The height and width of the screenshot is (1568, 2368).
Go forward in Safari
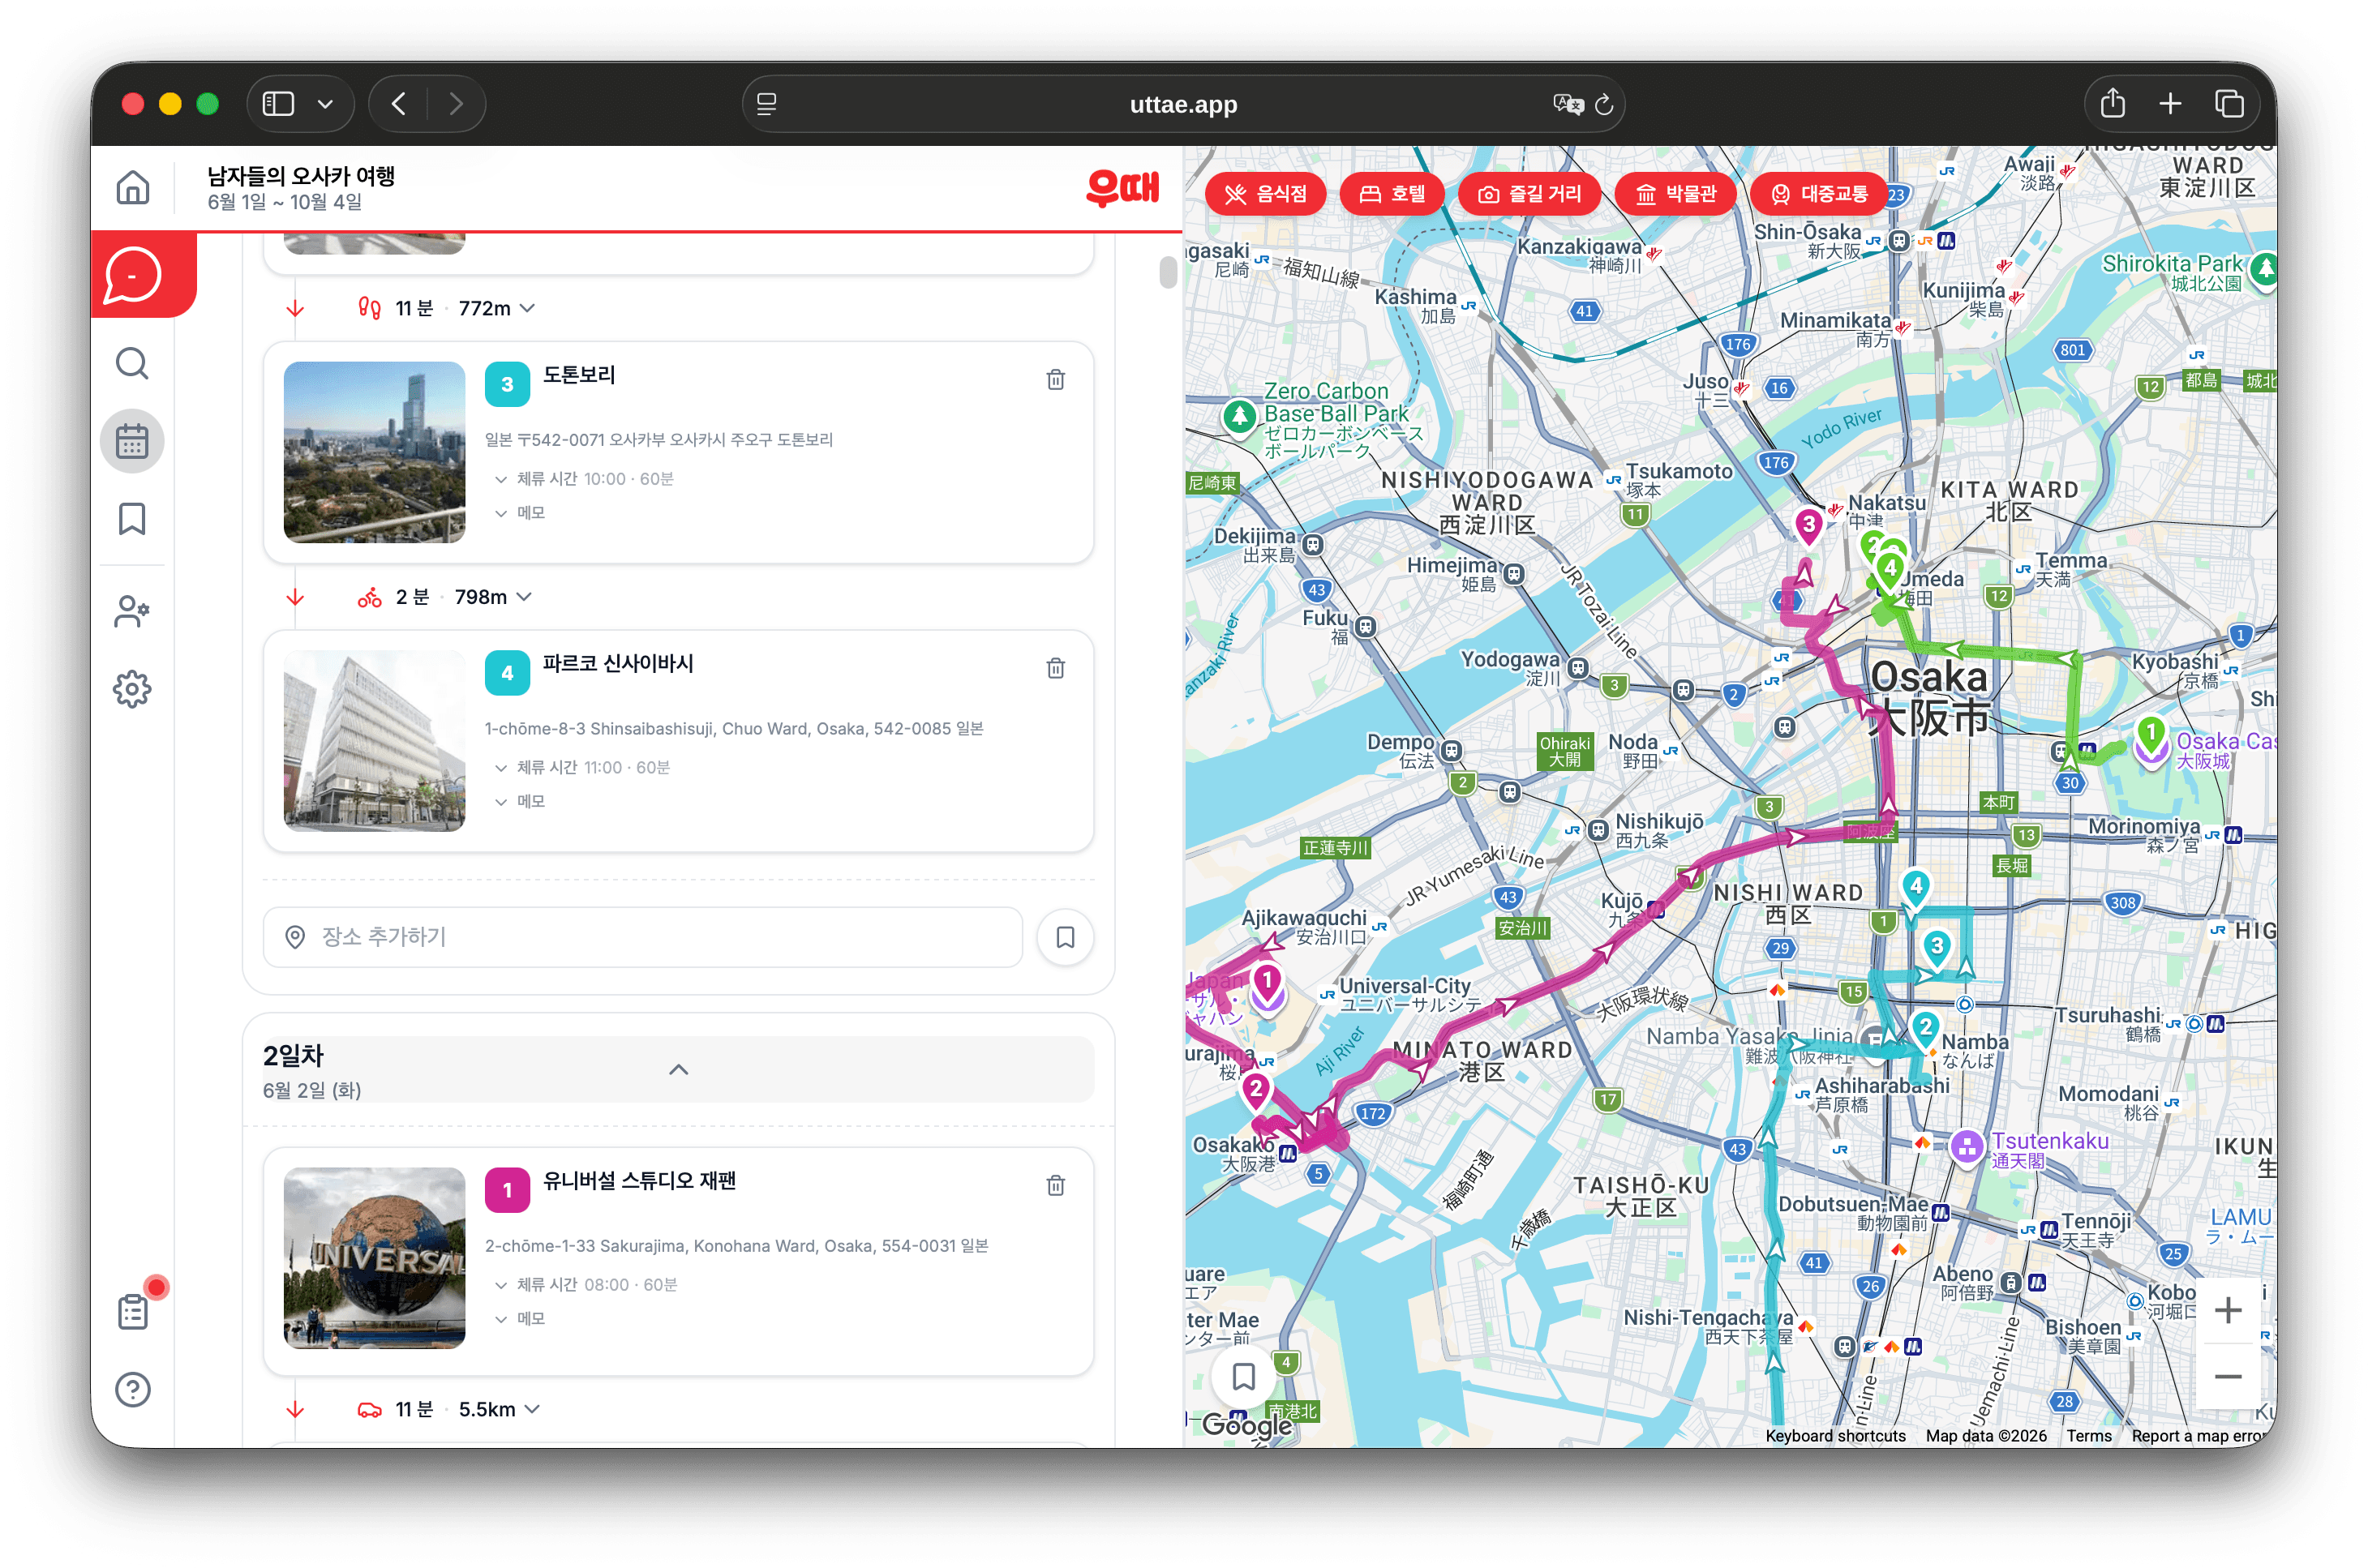456,104
